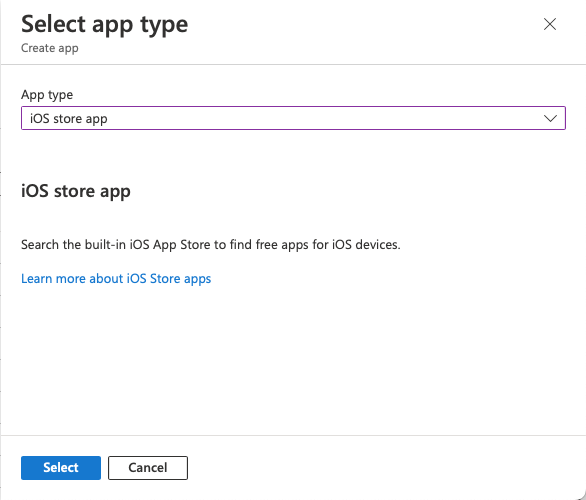Abort app creation using Cancel
The image size is (586, 500).
(148, 467)
